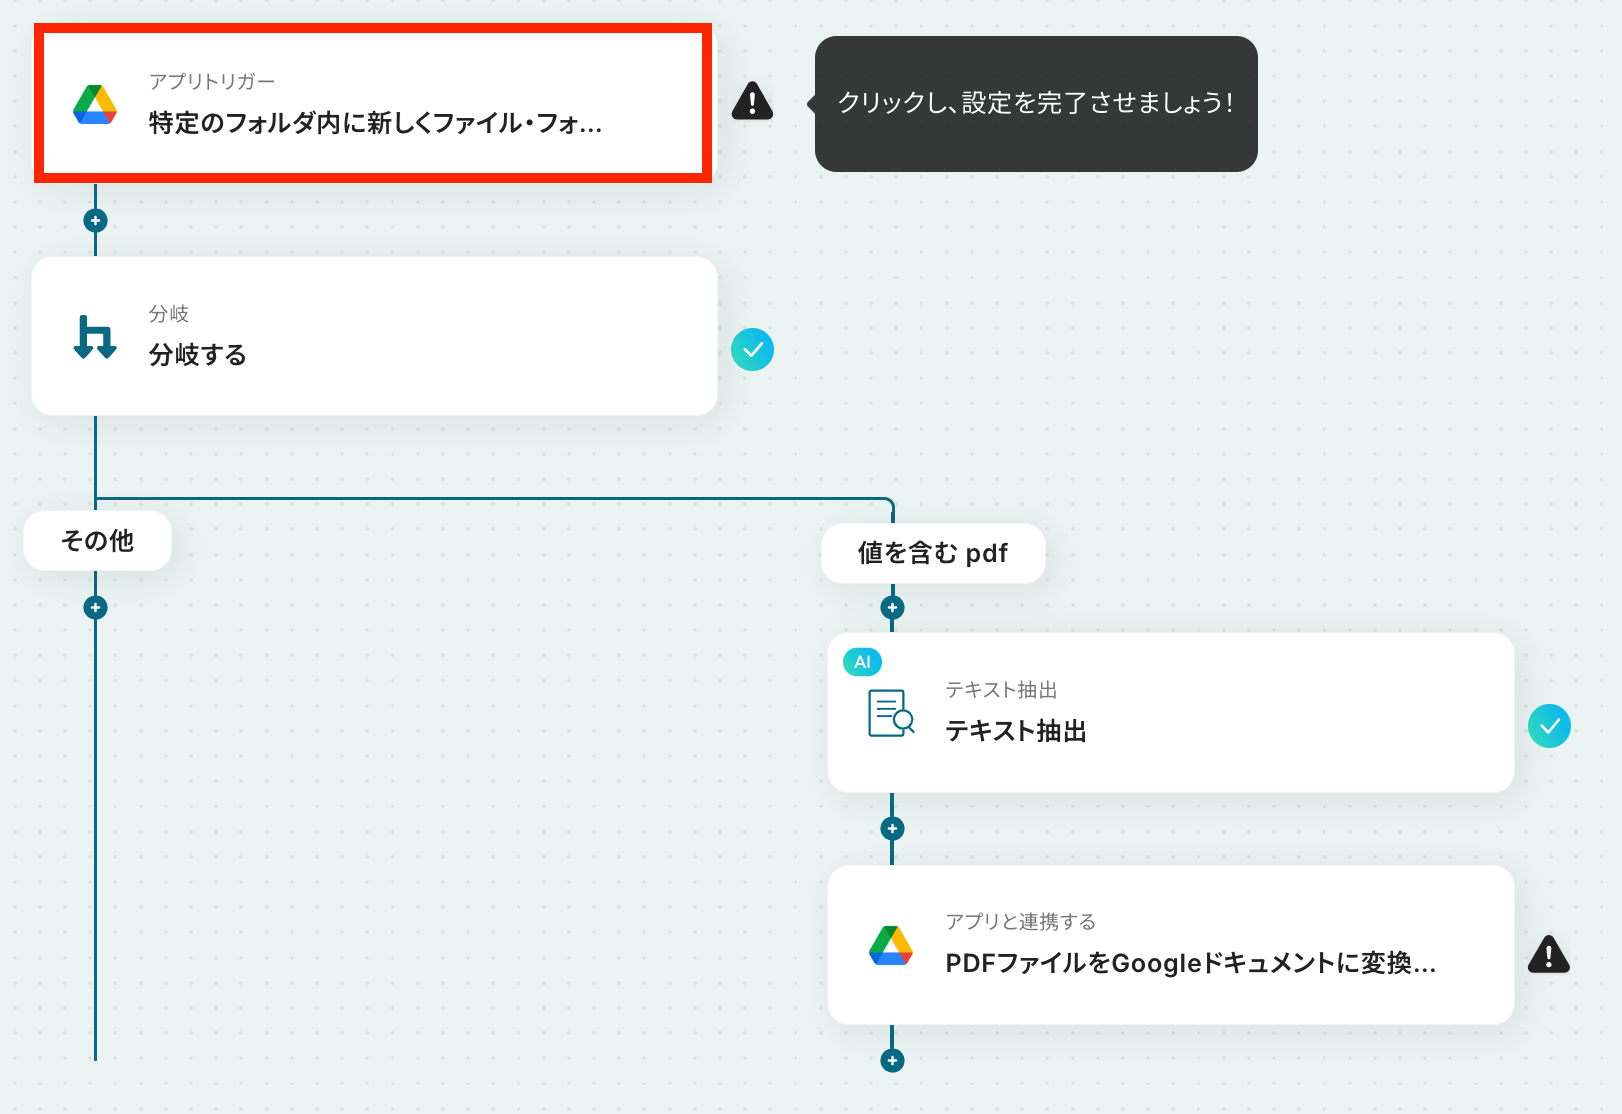Image resolution: width=1622 pixels, height=1114 pixels.
Task: Click the checkmark badge beside the 分岐する card
Action: pos(752,350)
